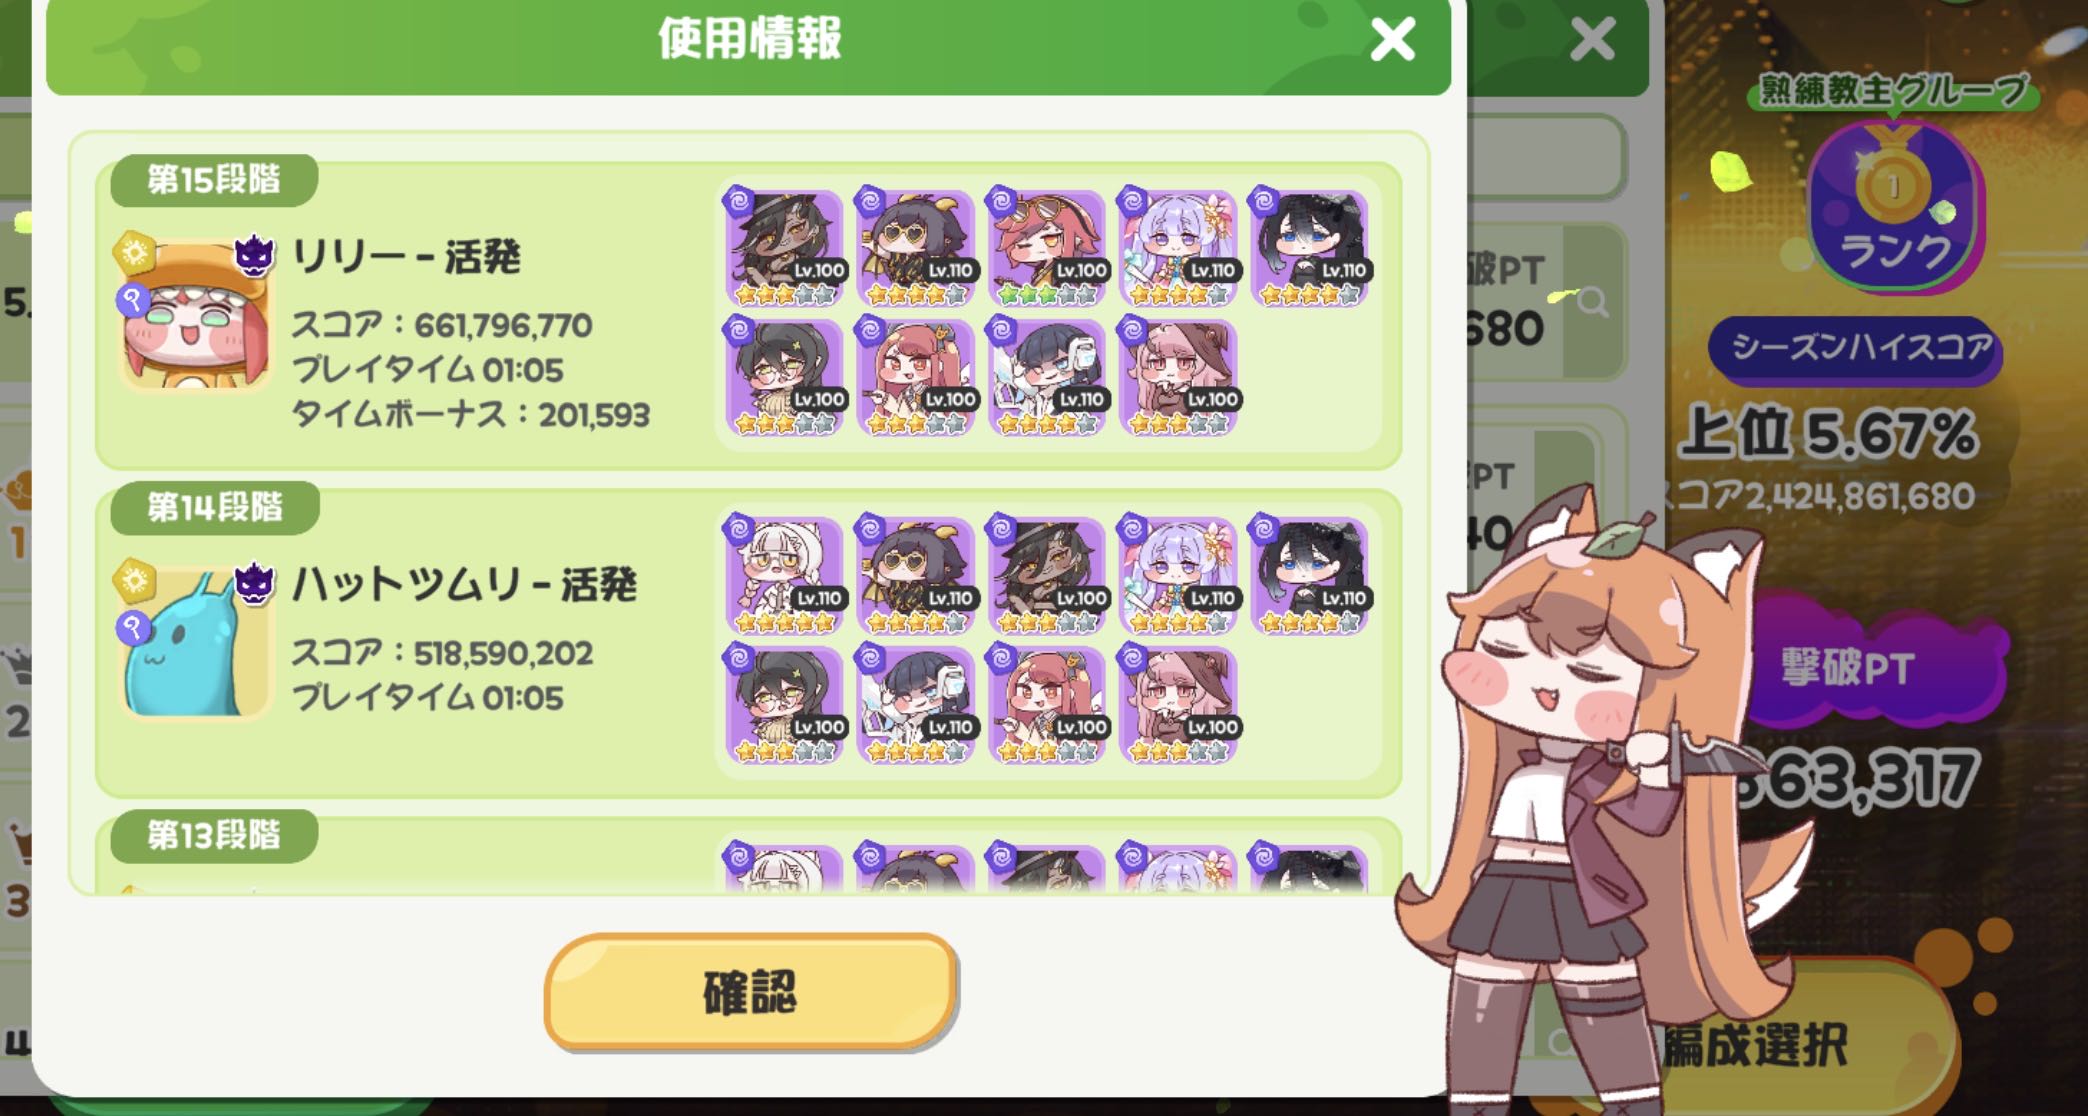Click the headphone character Lv.110 in stage 14
2088x1116 pixels.
(917, 705)
